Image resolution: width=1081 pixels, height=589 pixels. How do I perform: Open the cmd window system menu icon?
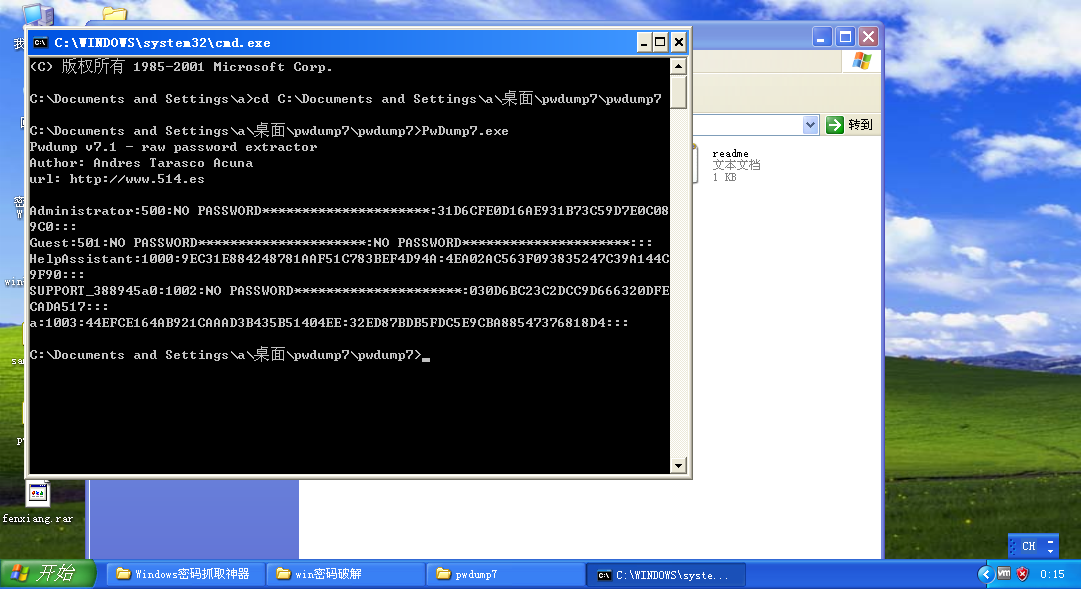[x=41, y=43]
